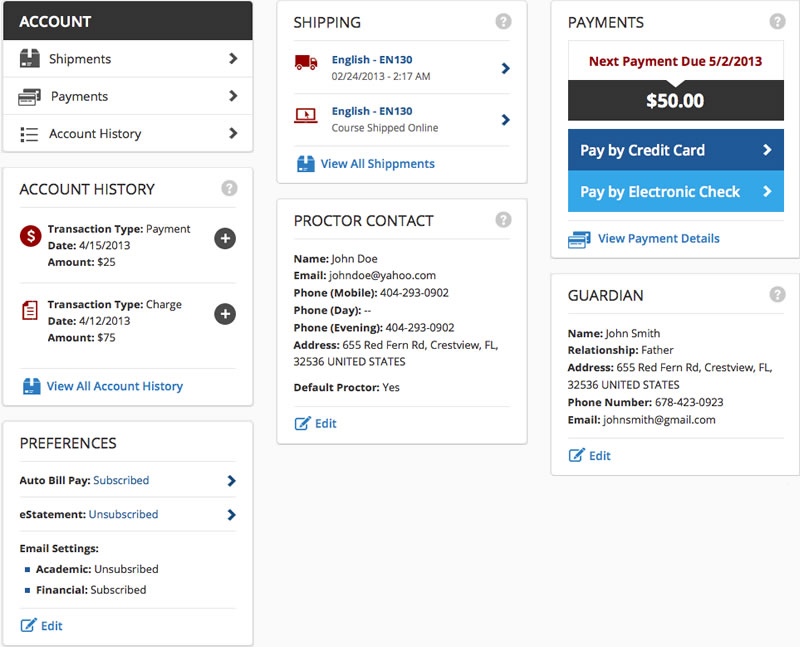The width and height of the screenshot is (800, 647).
Task: Click the red laptop online course icon
Action: click(x=306, y=115)
